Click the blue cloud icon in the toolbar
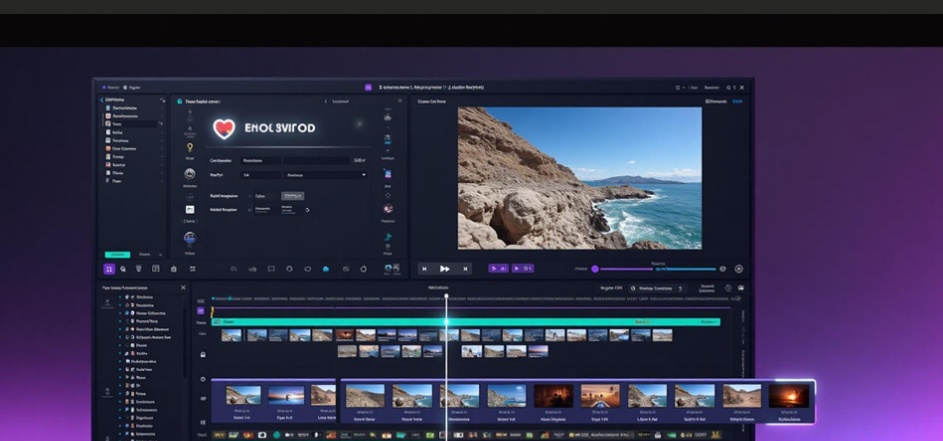This screenshot has height=441, width=943. (x=326, y=268)
